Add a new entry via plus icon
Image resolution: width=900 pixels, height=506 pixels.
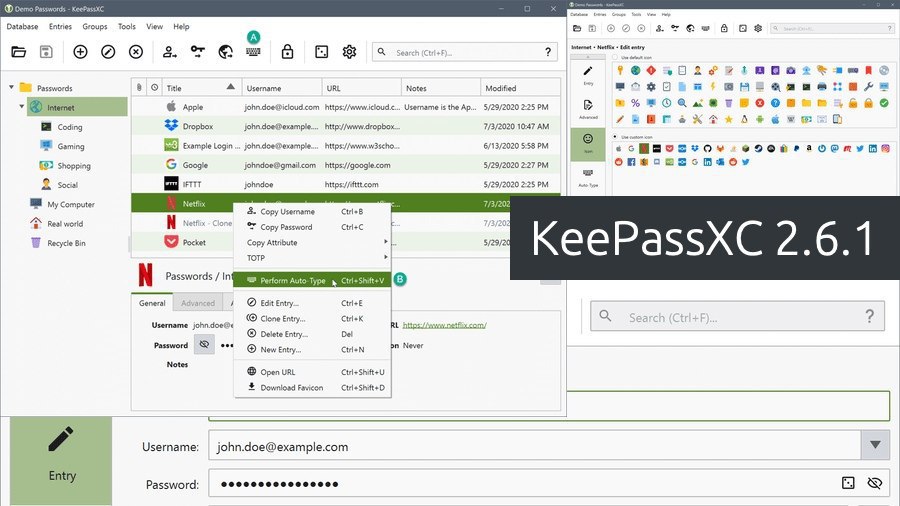(80, 52)
